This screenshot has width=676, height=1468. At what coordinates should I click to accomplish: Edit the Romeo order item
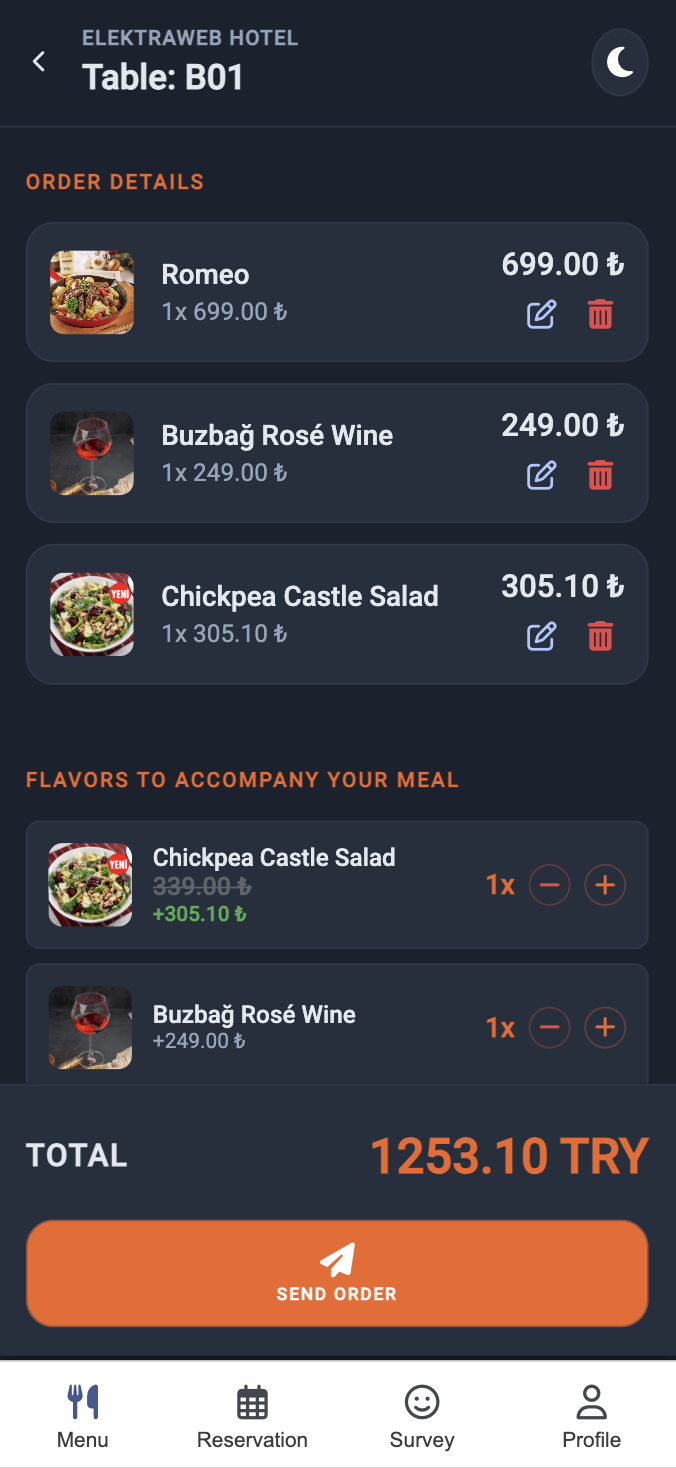tap(541, 315)
